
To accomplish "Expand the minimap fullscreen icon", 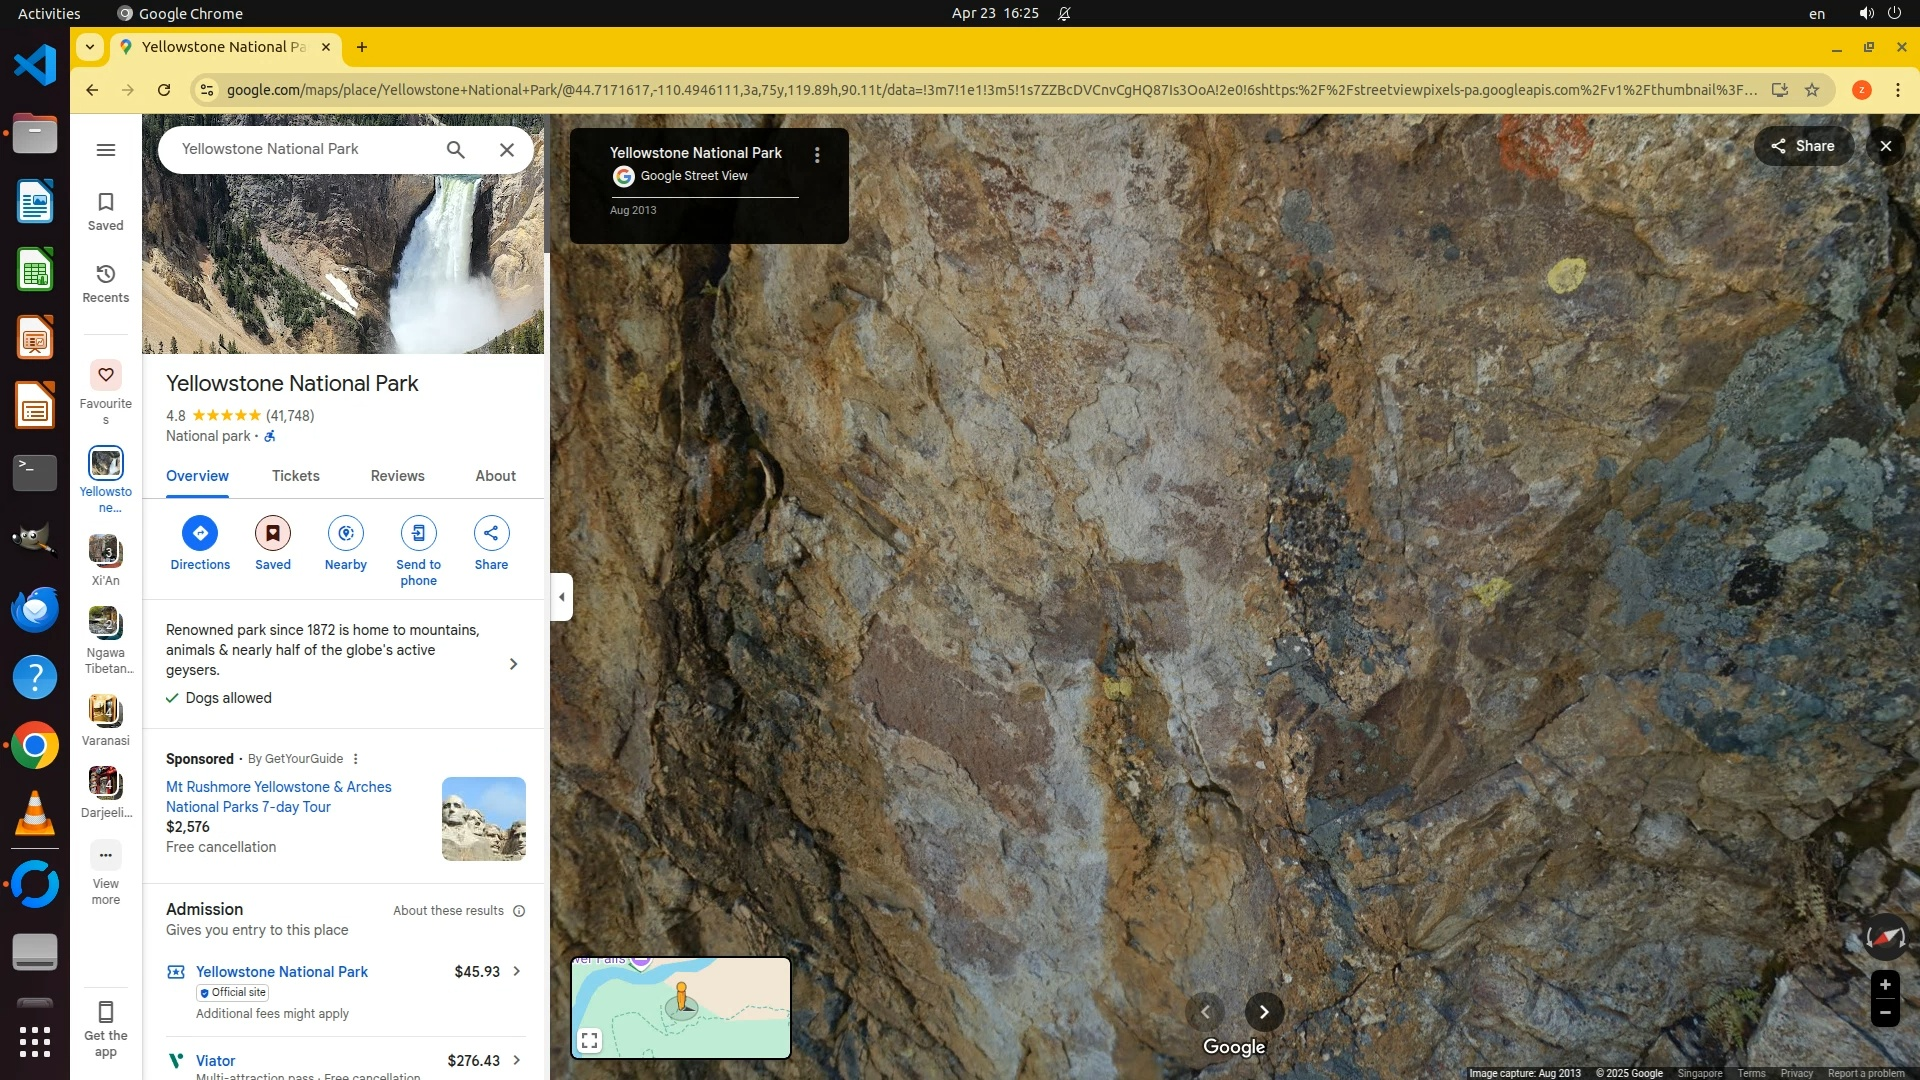I will coord(590,1041).
